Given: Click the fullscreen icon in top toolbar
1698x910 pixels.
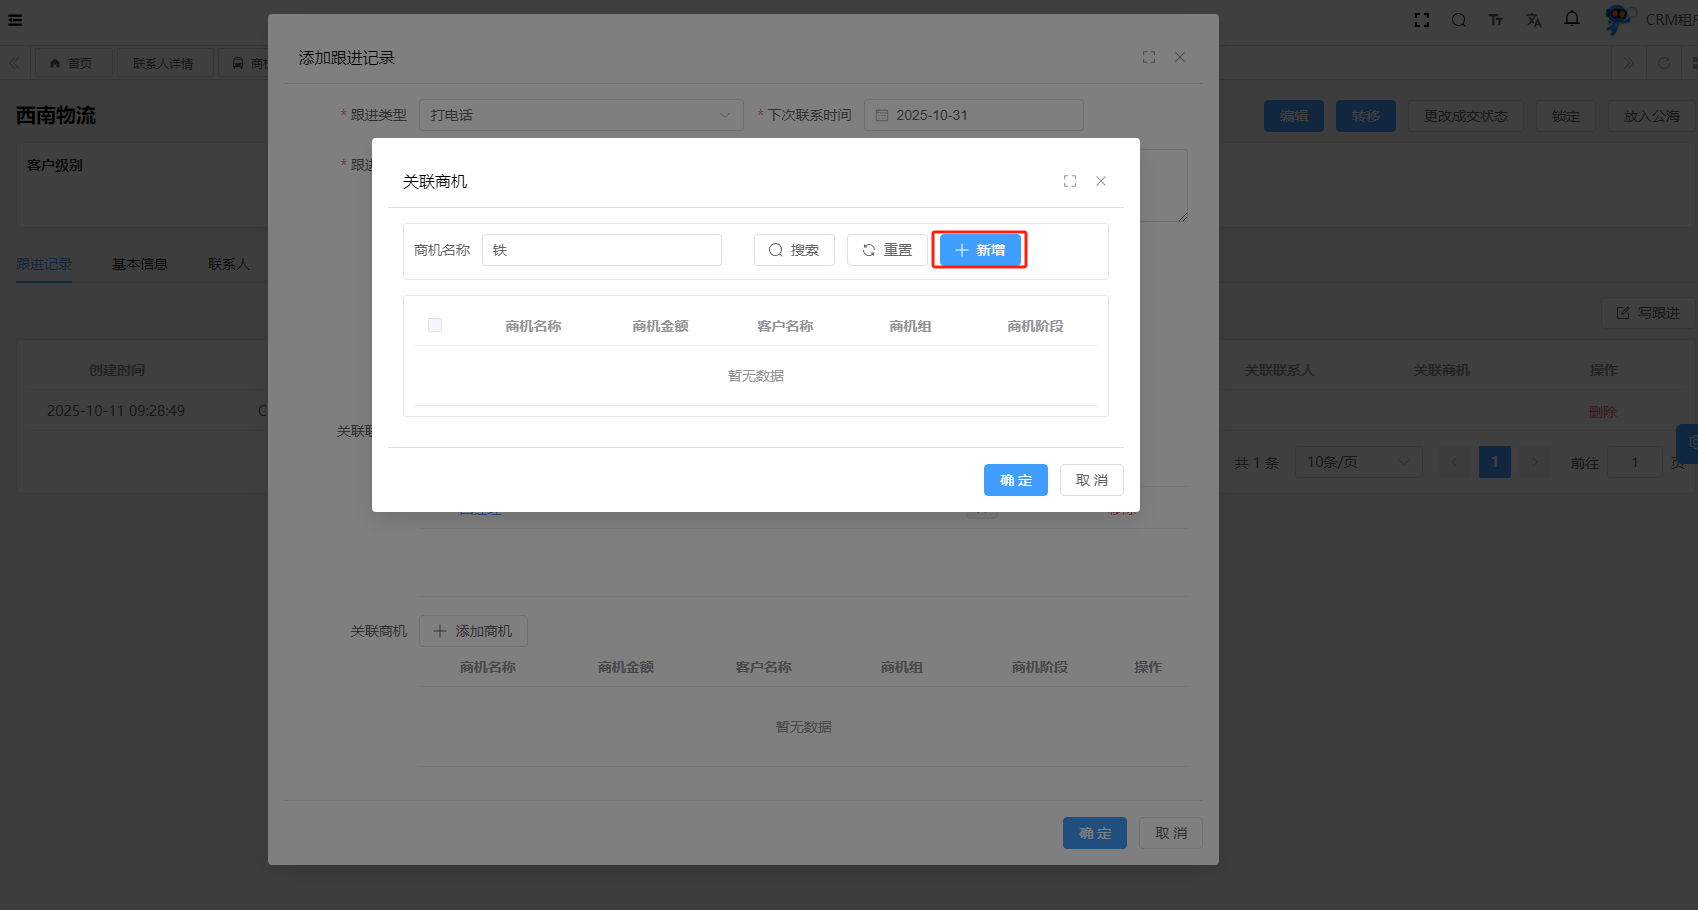Looking at the screenshot, I should pos(1421,20).
